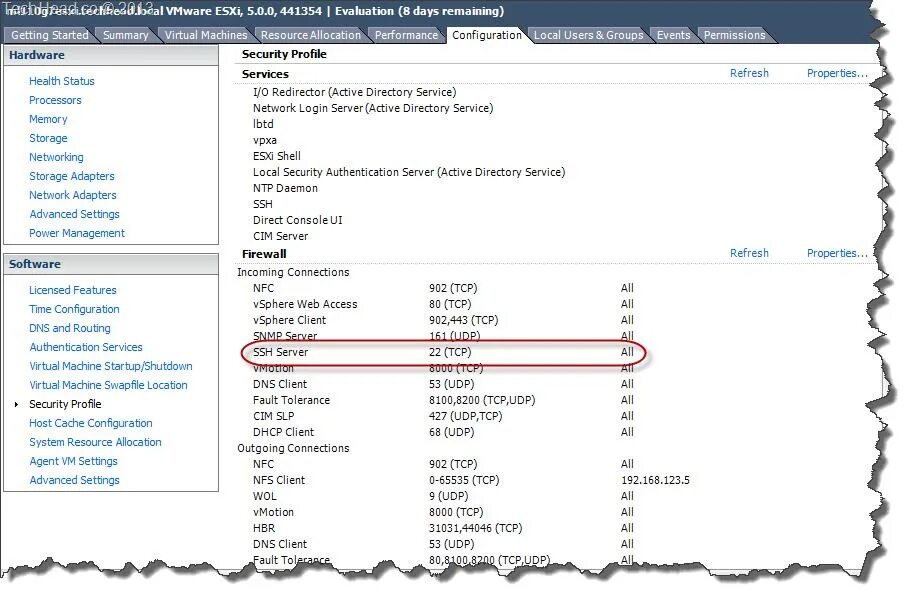Open Processors hardware settings
913x600 pixels.
click(55, 100)
